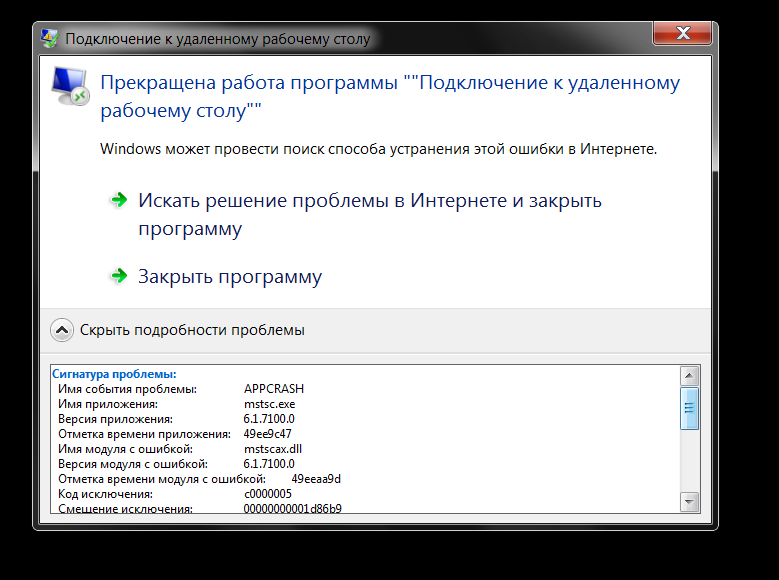Click the "Скрыть подробности проблемы" label

(x=192, y=330)
